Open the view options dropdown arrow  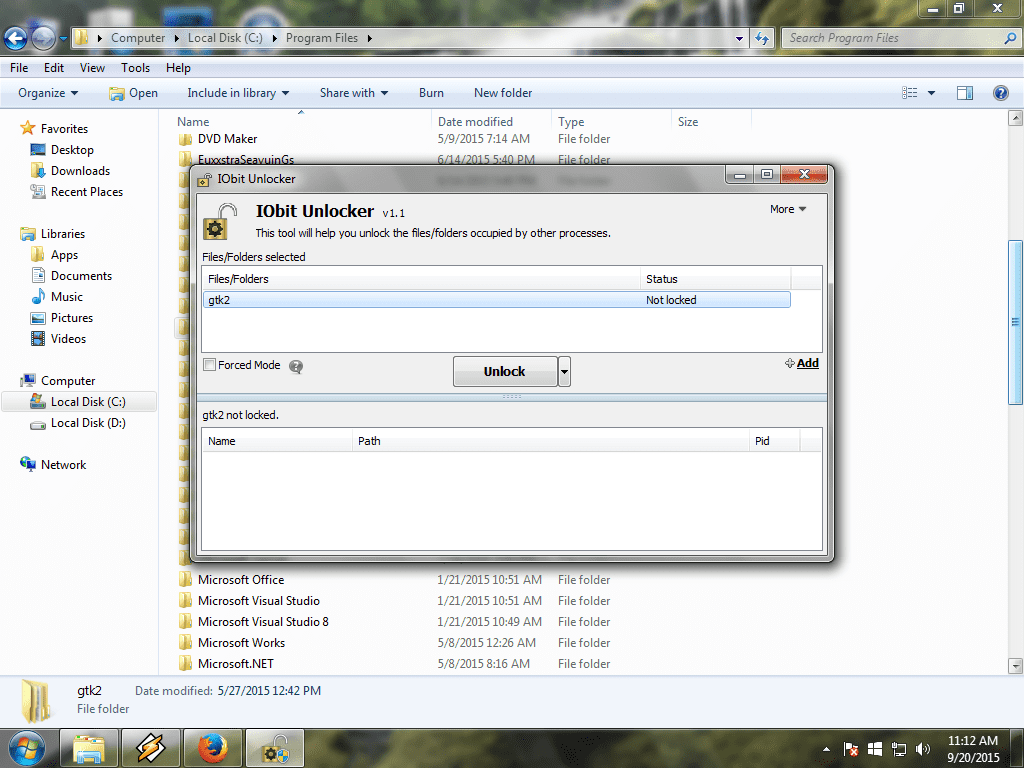pos(931,93)
